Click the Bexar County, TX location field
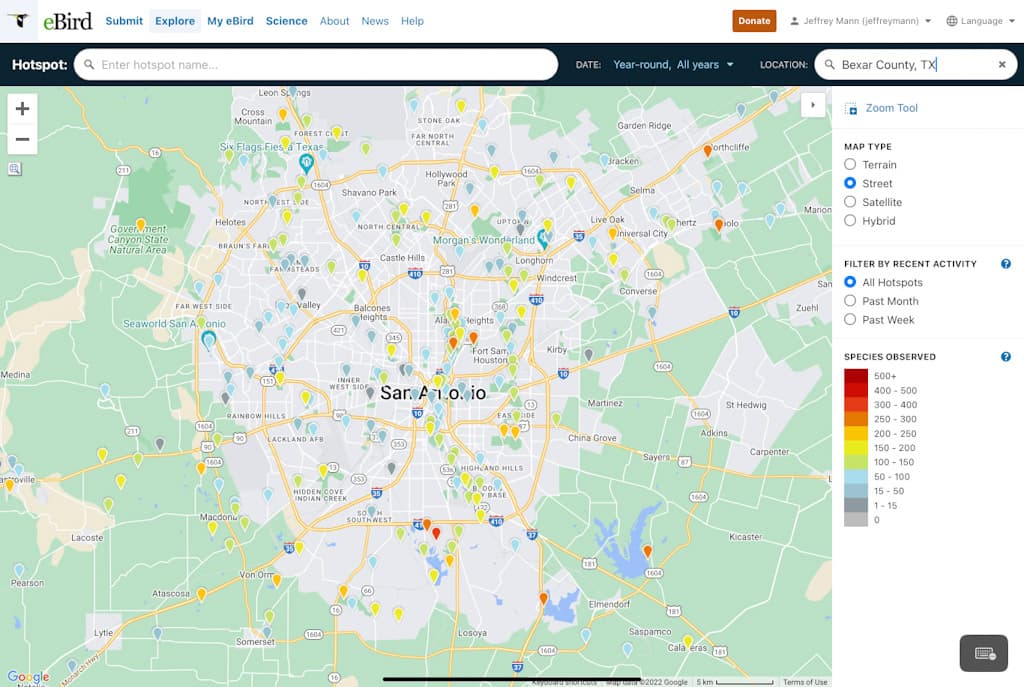This screenshot has width=1024, height=687. [916, 65]
